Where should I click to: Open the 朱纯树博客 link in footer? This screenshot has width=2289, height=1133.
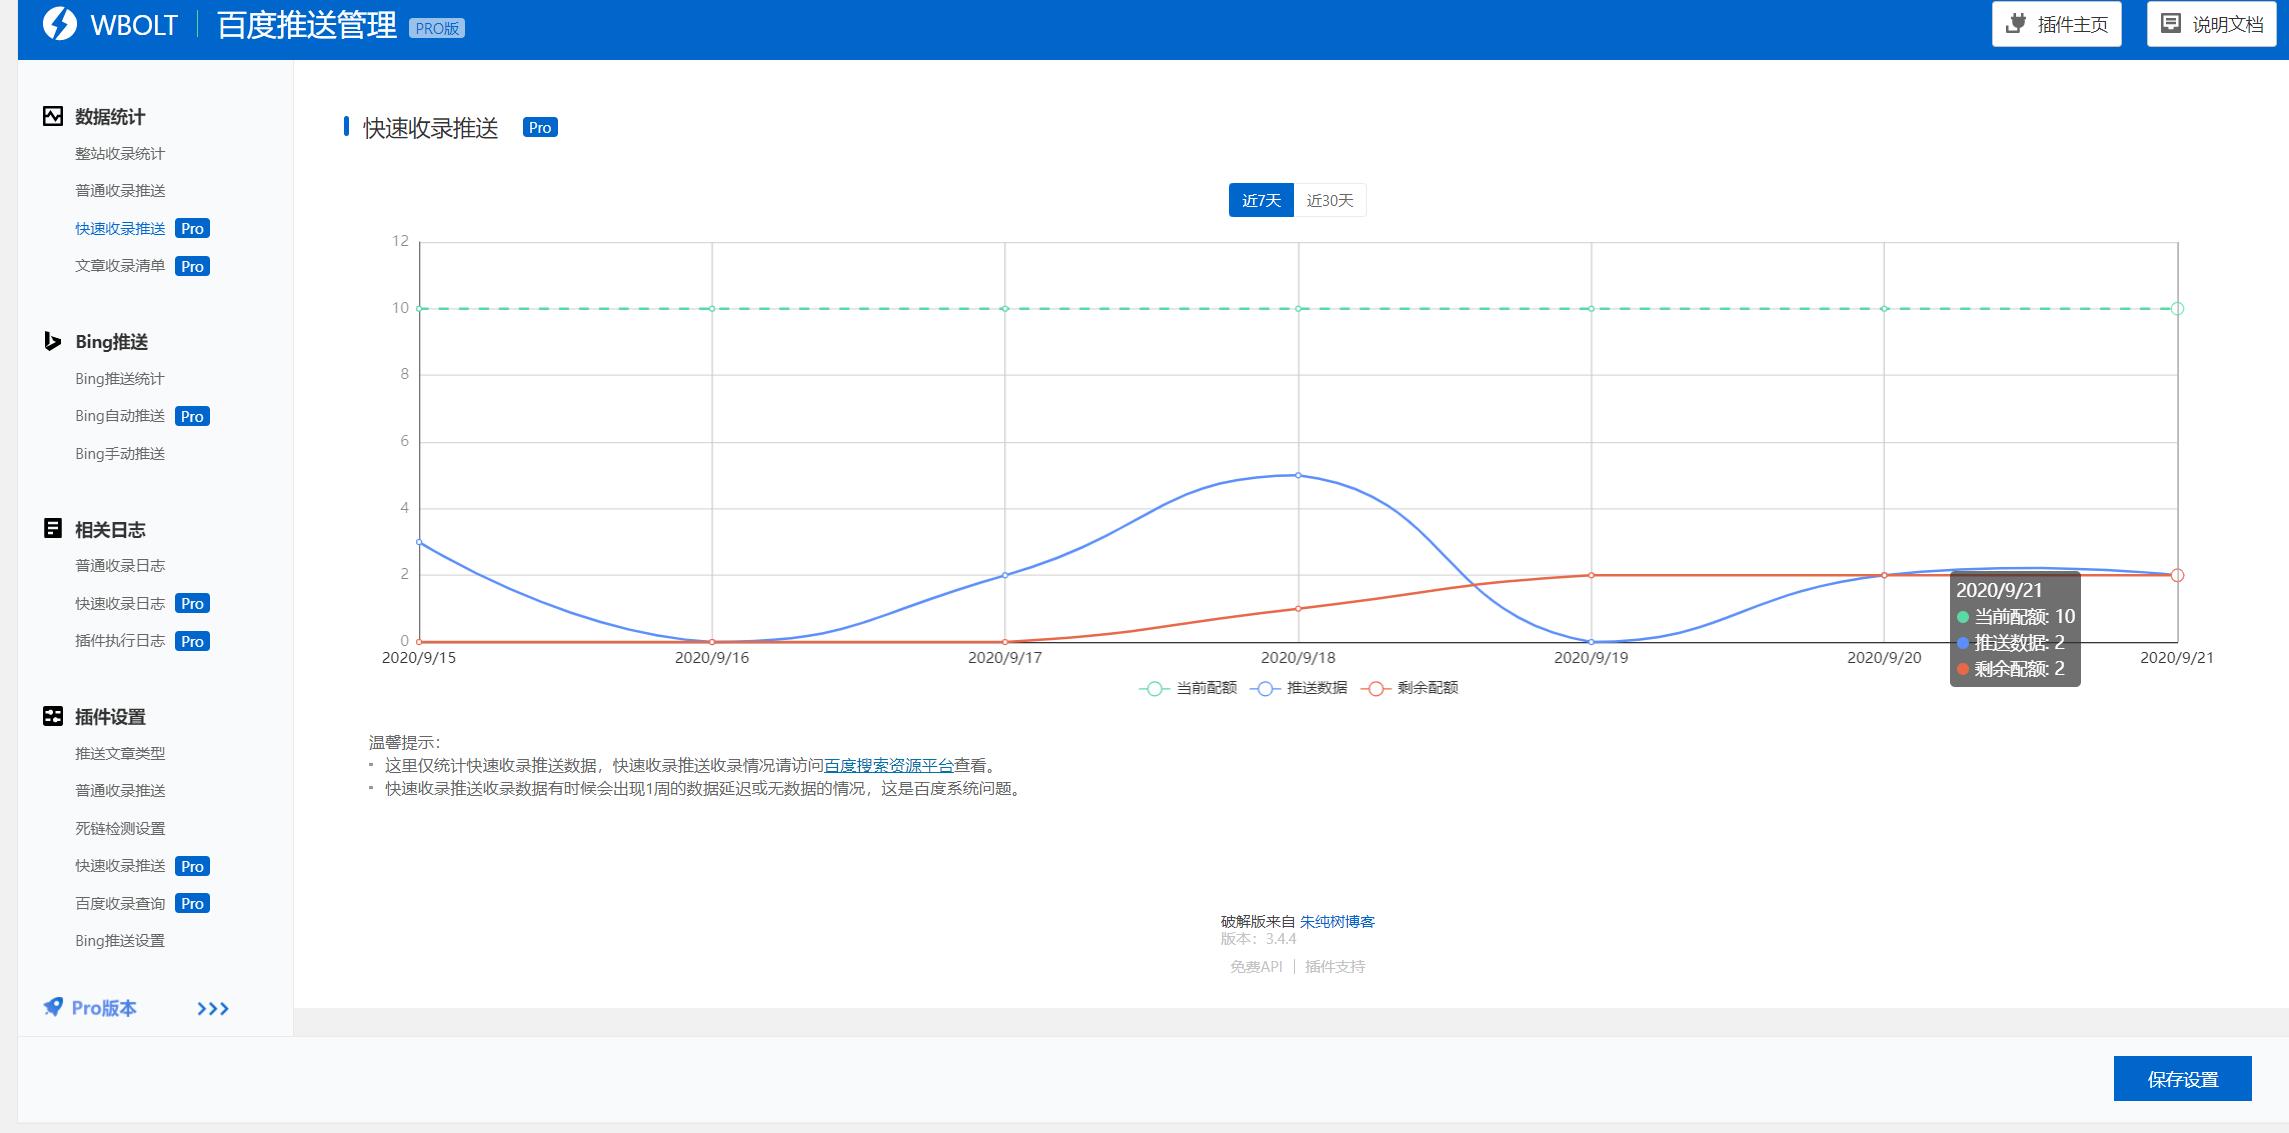click(x=1337, y=921)
